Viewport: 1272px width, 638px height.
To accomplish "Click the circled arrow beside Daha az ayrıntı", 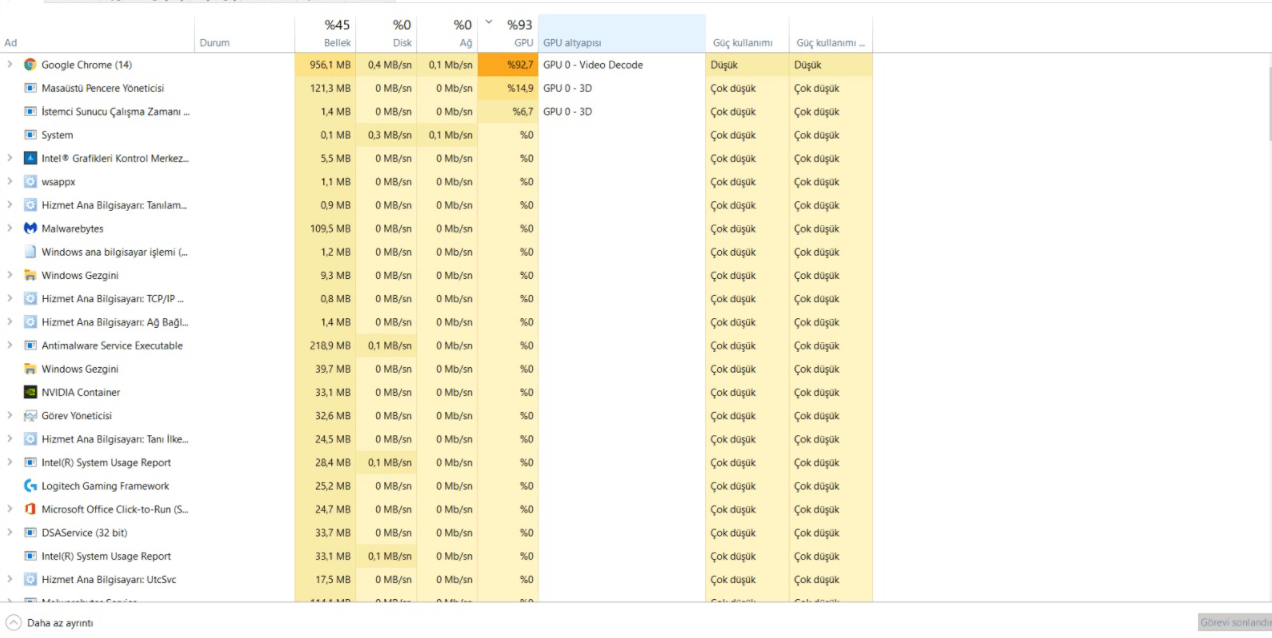I will point(14,622).
